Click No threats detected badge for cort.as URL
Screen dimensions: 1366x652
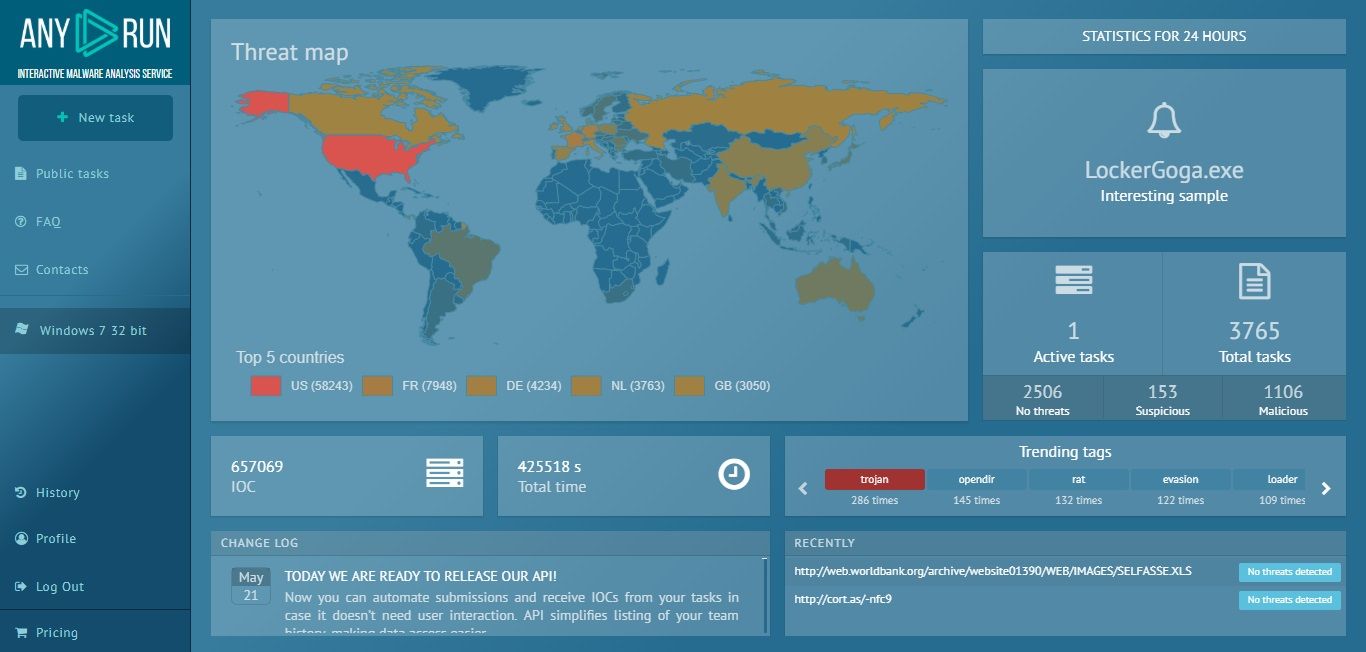click(1290, 600)
